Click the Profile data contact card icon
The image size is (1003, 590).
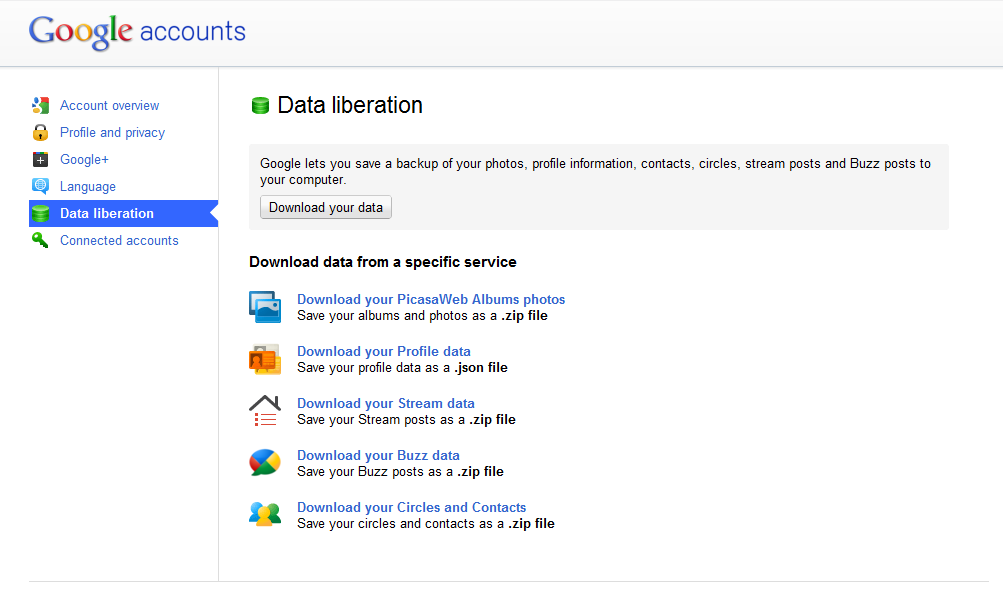pos(265,359)
